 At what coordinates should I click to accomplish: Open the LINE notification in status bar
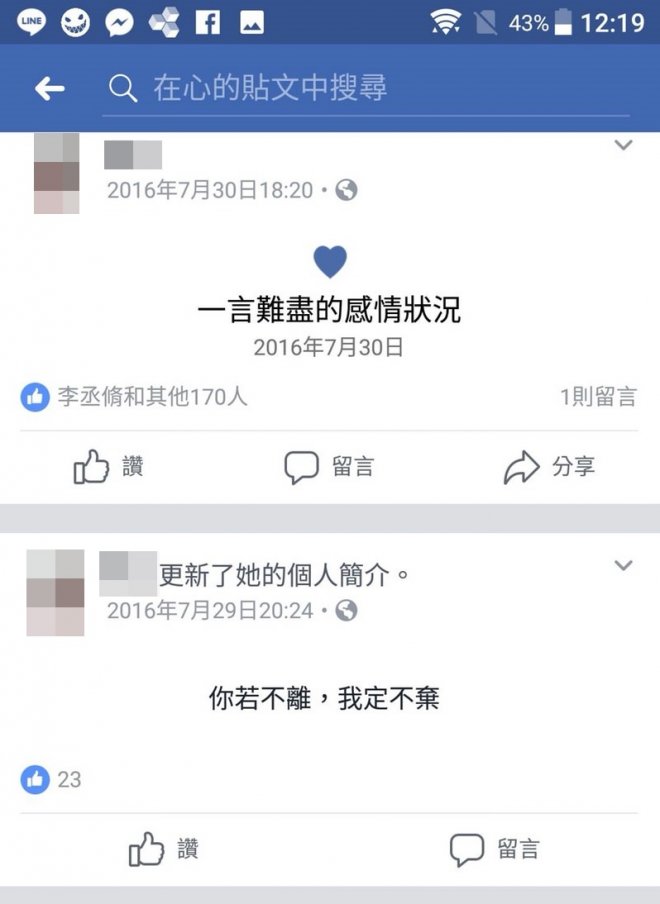pyautogui.click(x=31, y=23)
